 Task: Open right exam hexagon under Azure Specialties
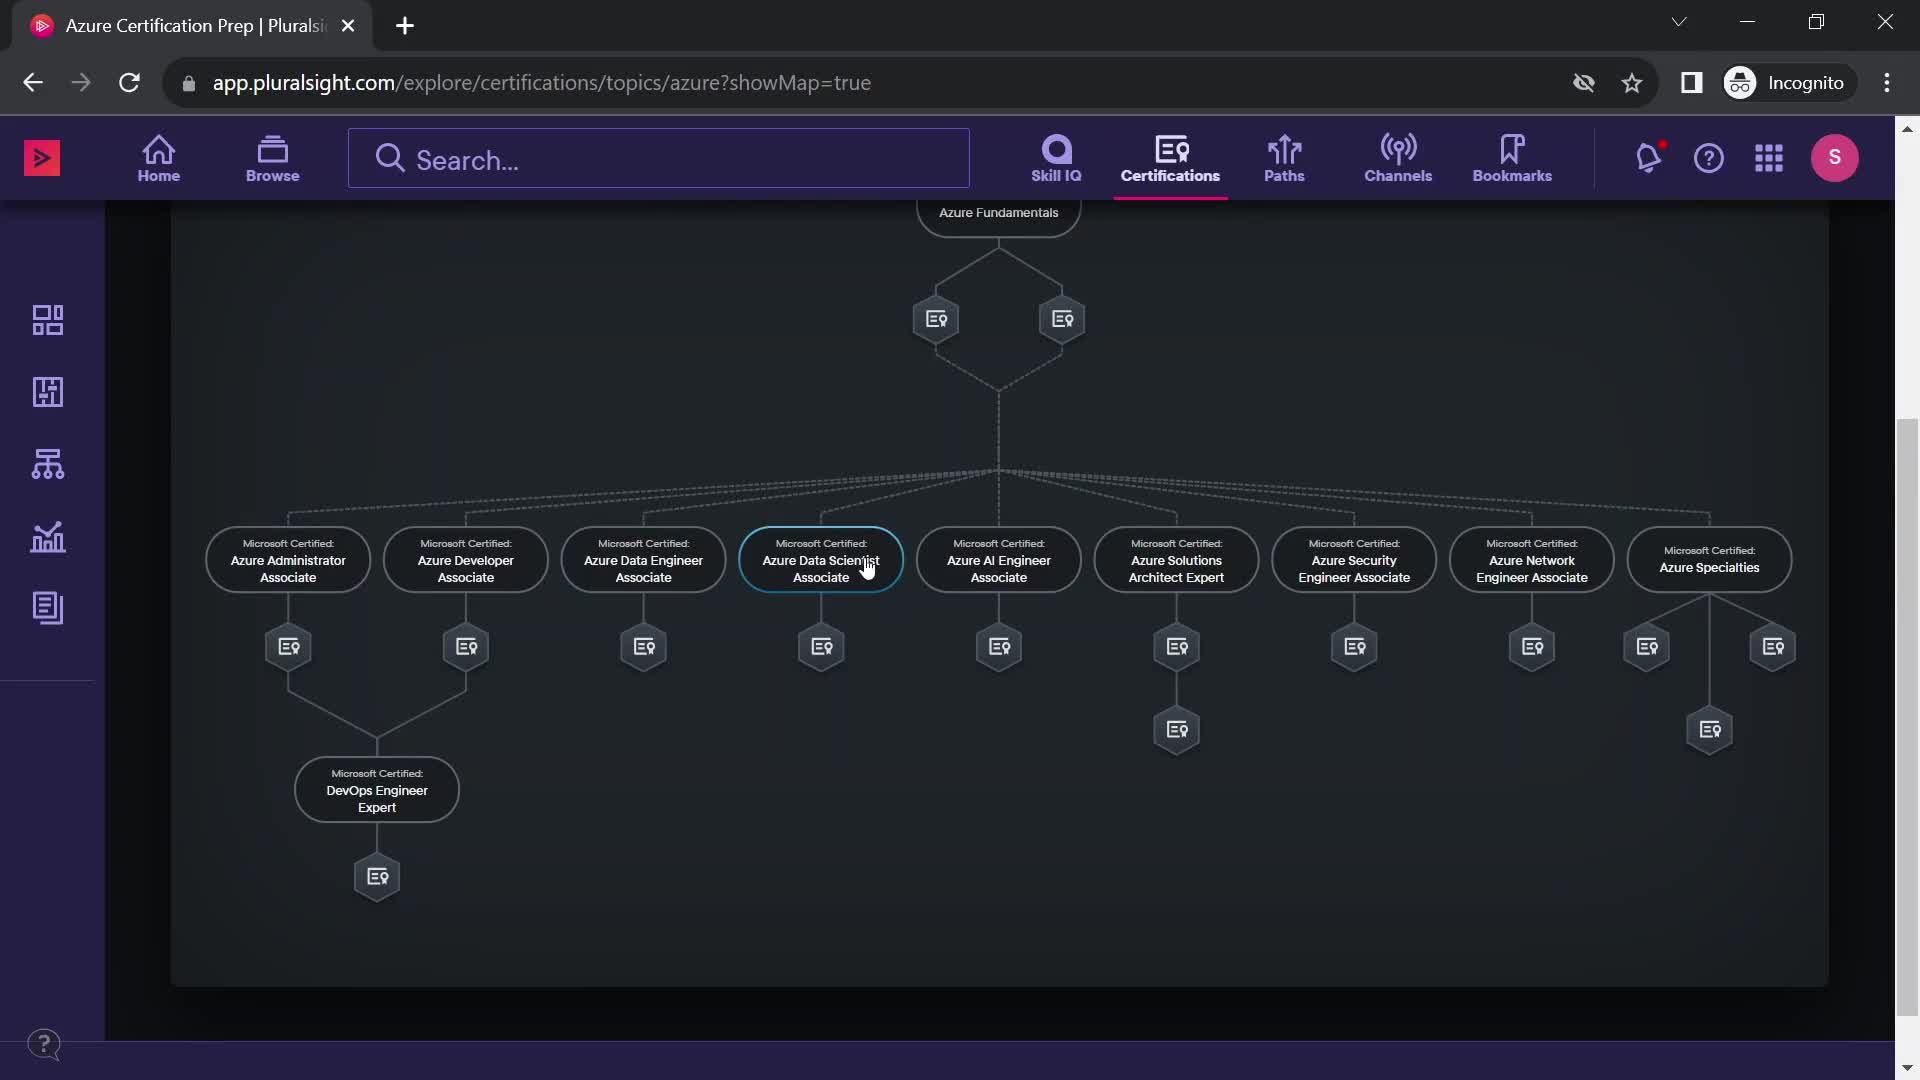pos(1773,647)
